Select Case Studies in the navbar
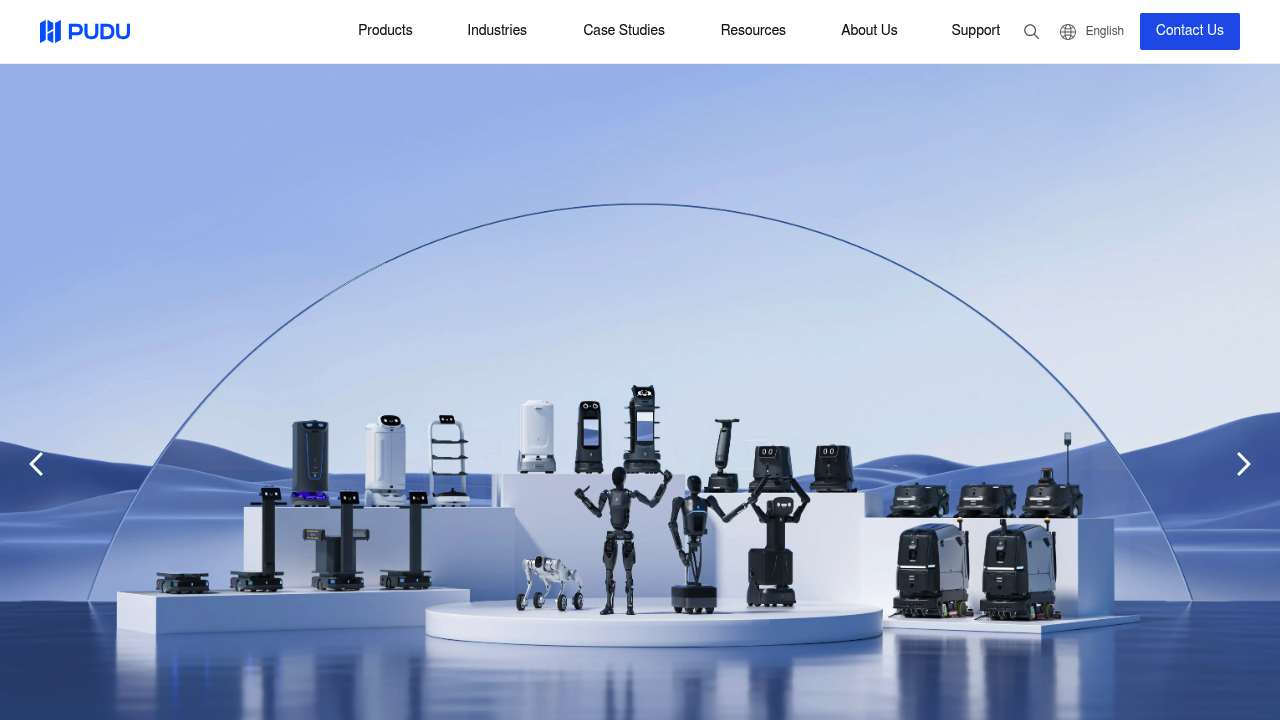Image resolution: width=1280 pixels, height=720 pixels. (624, 31)
